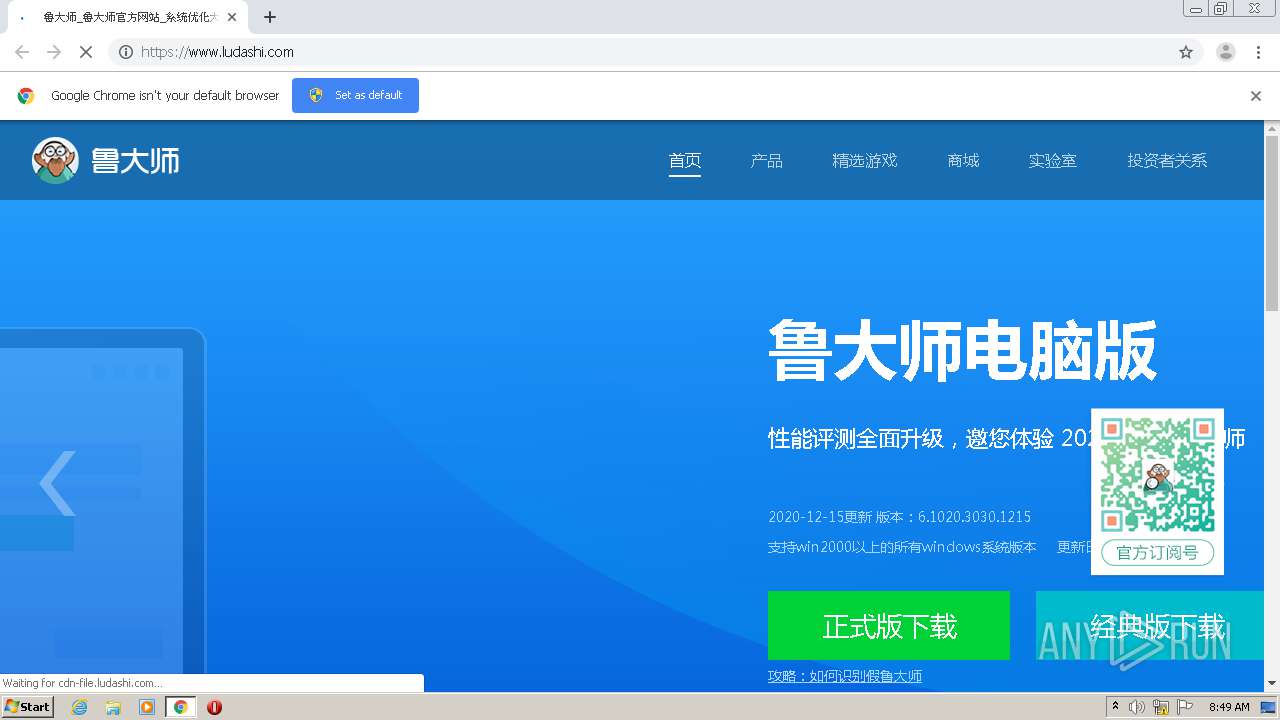Click the site information icon in address bar
Screen dimensions: 1280x720
pos(126,52)
